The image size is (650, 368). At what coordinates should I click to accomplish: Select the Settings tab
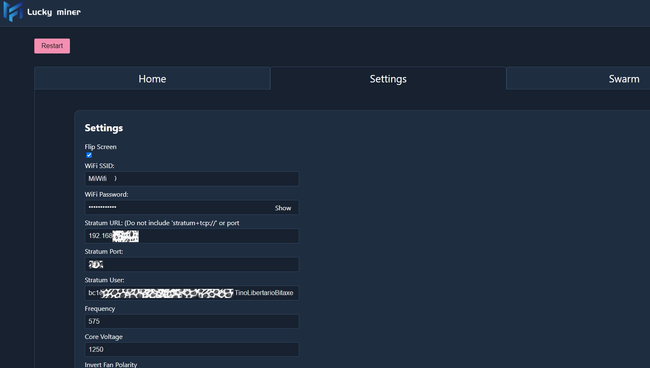pos(388,79)
